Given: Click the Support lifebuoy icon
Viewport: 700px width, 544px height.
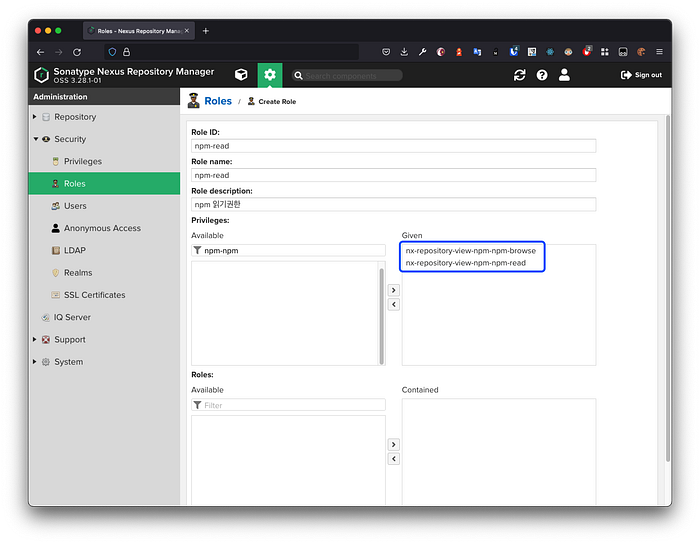Looking at the screenshot, I should coord(46,340).
